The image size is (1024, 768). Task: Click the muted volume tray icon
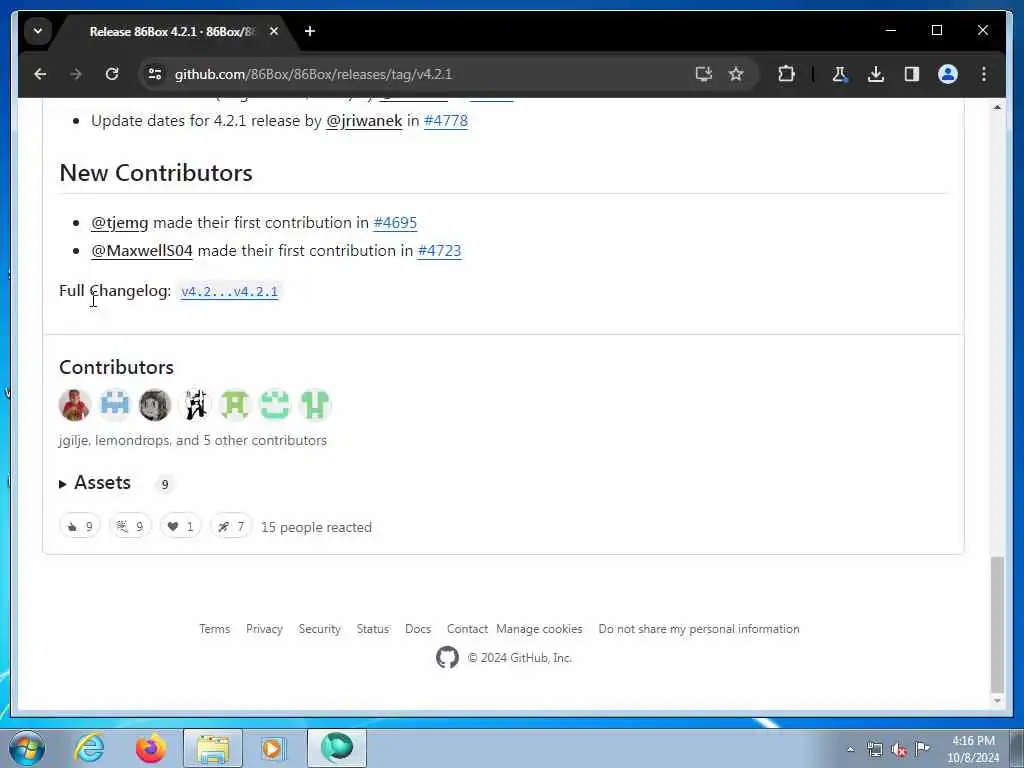(899, 750)
